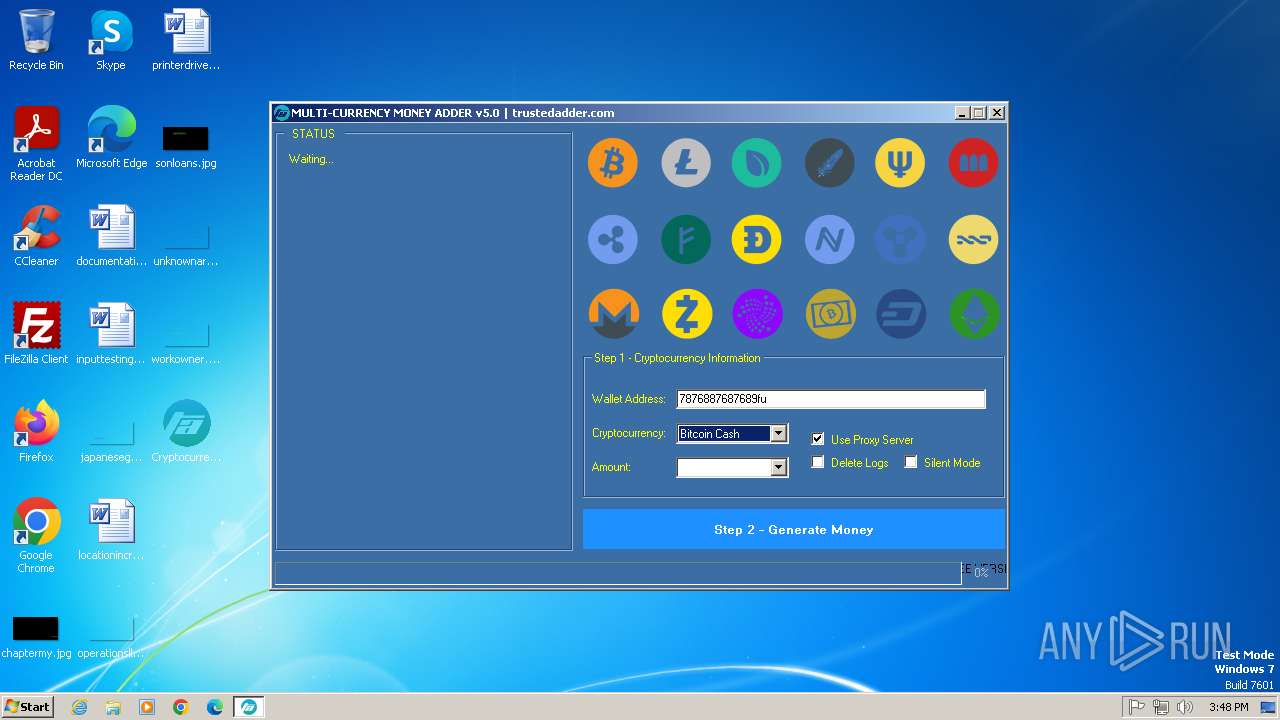Pick the yellow Zcash Z icon
The height and width of the screenshot is (720, 1280).
pyautogui.click(x=686, y=314)
